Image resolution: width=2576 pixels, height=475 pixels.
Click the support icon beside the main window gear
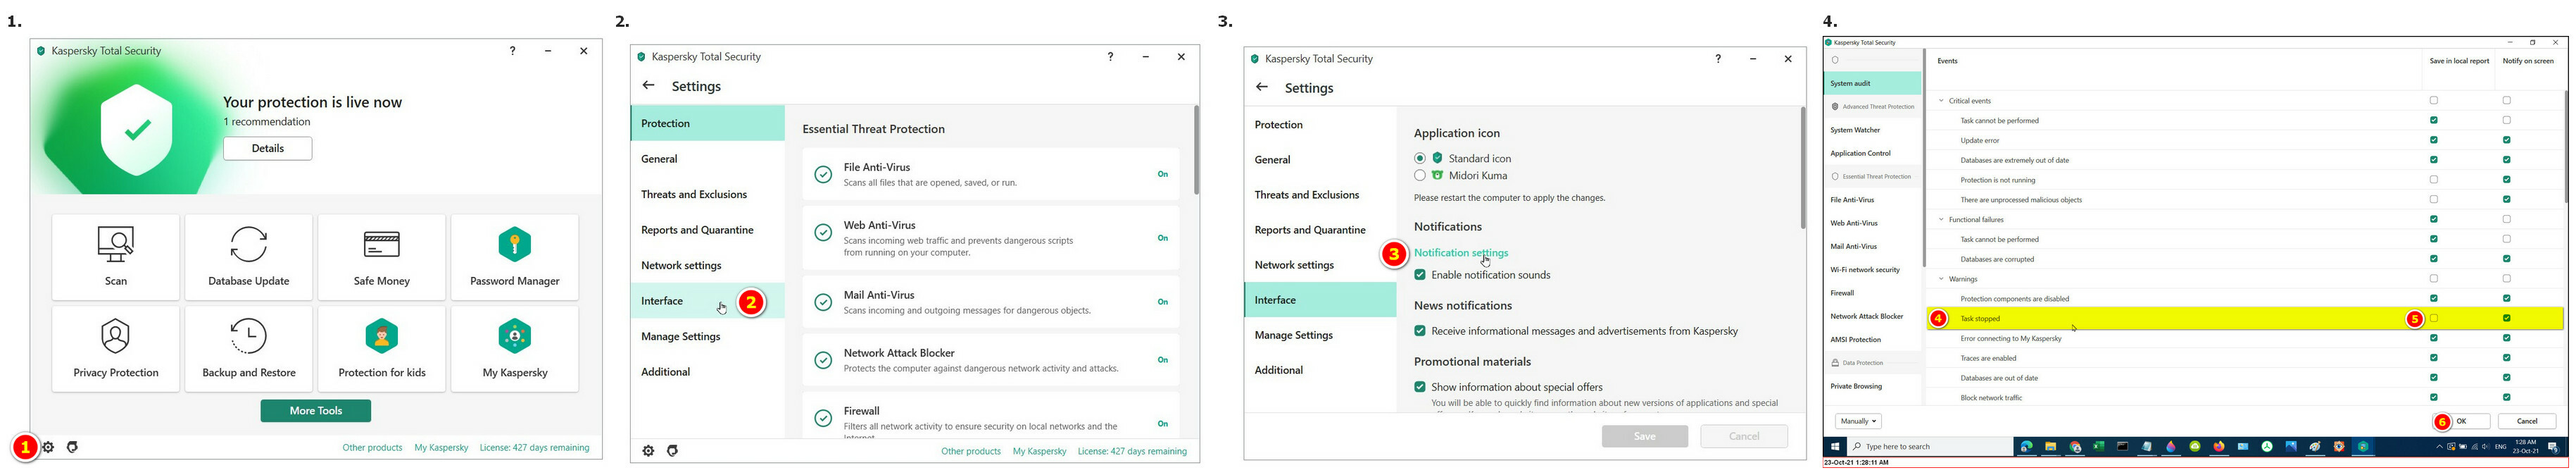pos(72,447)
